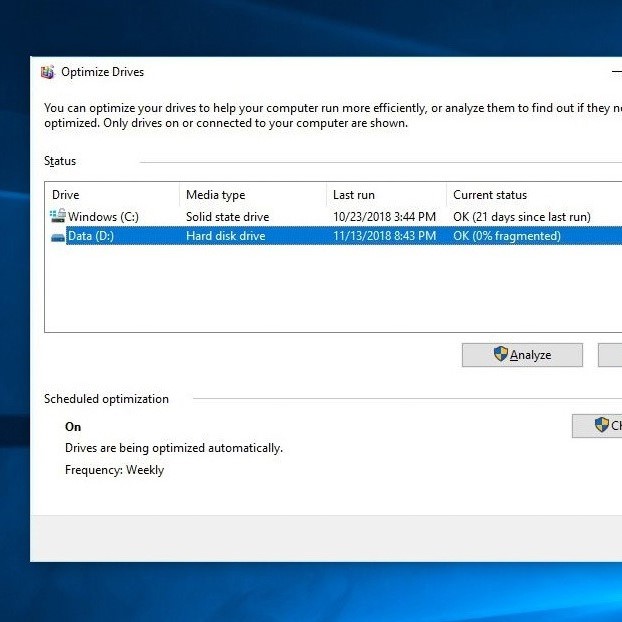Click the Optimize Drives title bar icon
622x622 pixels.
[48, 72]
